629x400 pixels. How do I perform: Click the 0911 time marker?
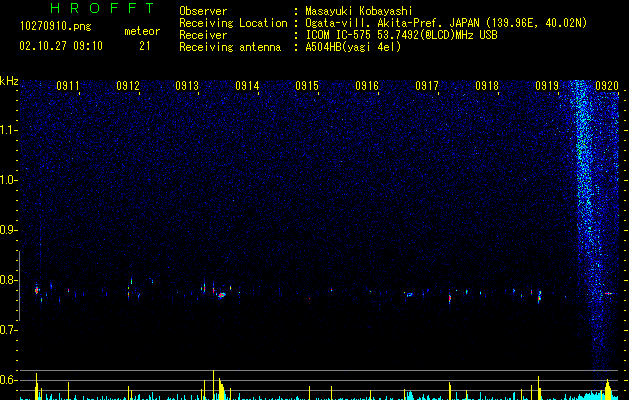click(x=67, y=86)
